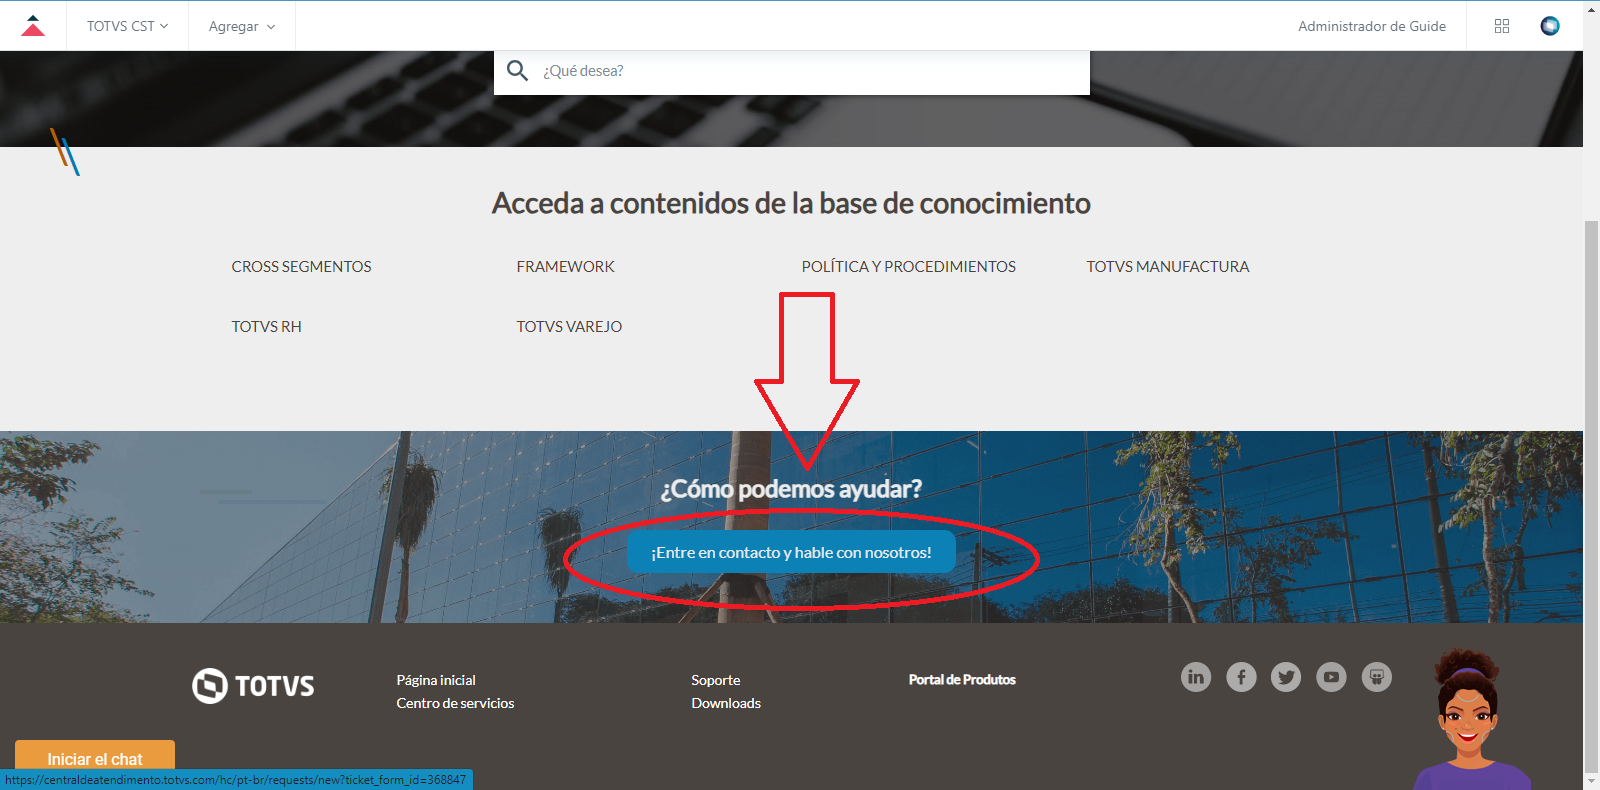Open the TOTVS VAREJO category
Viewport: 1600px width, 790px height.
click(x=569, y=327)
